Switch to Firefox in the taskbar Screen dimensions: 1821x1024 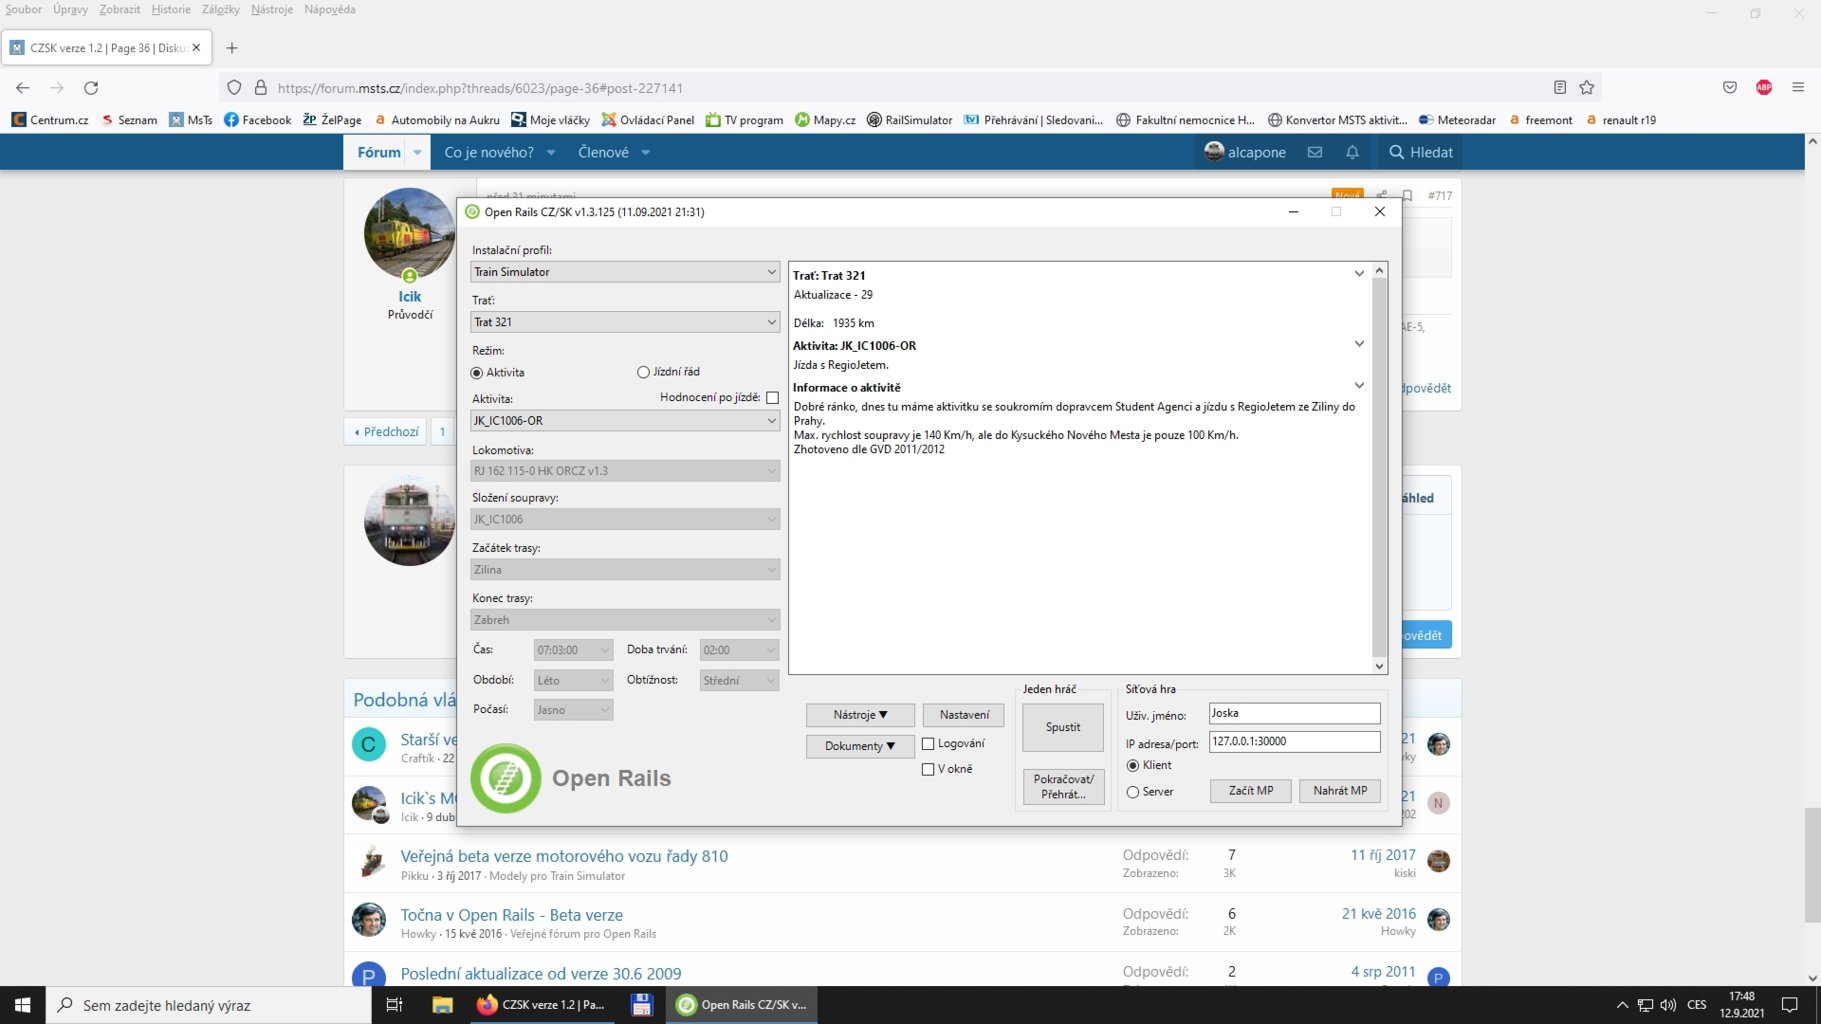[x=541, y=1005]
